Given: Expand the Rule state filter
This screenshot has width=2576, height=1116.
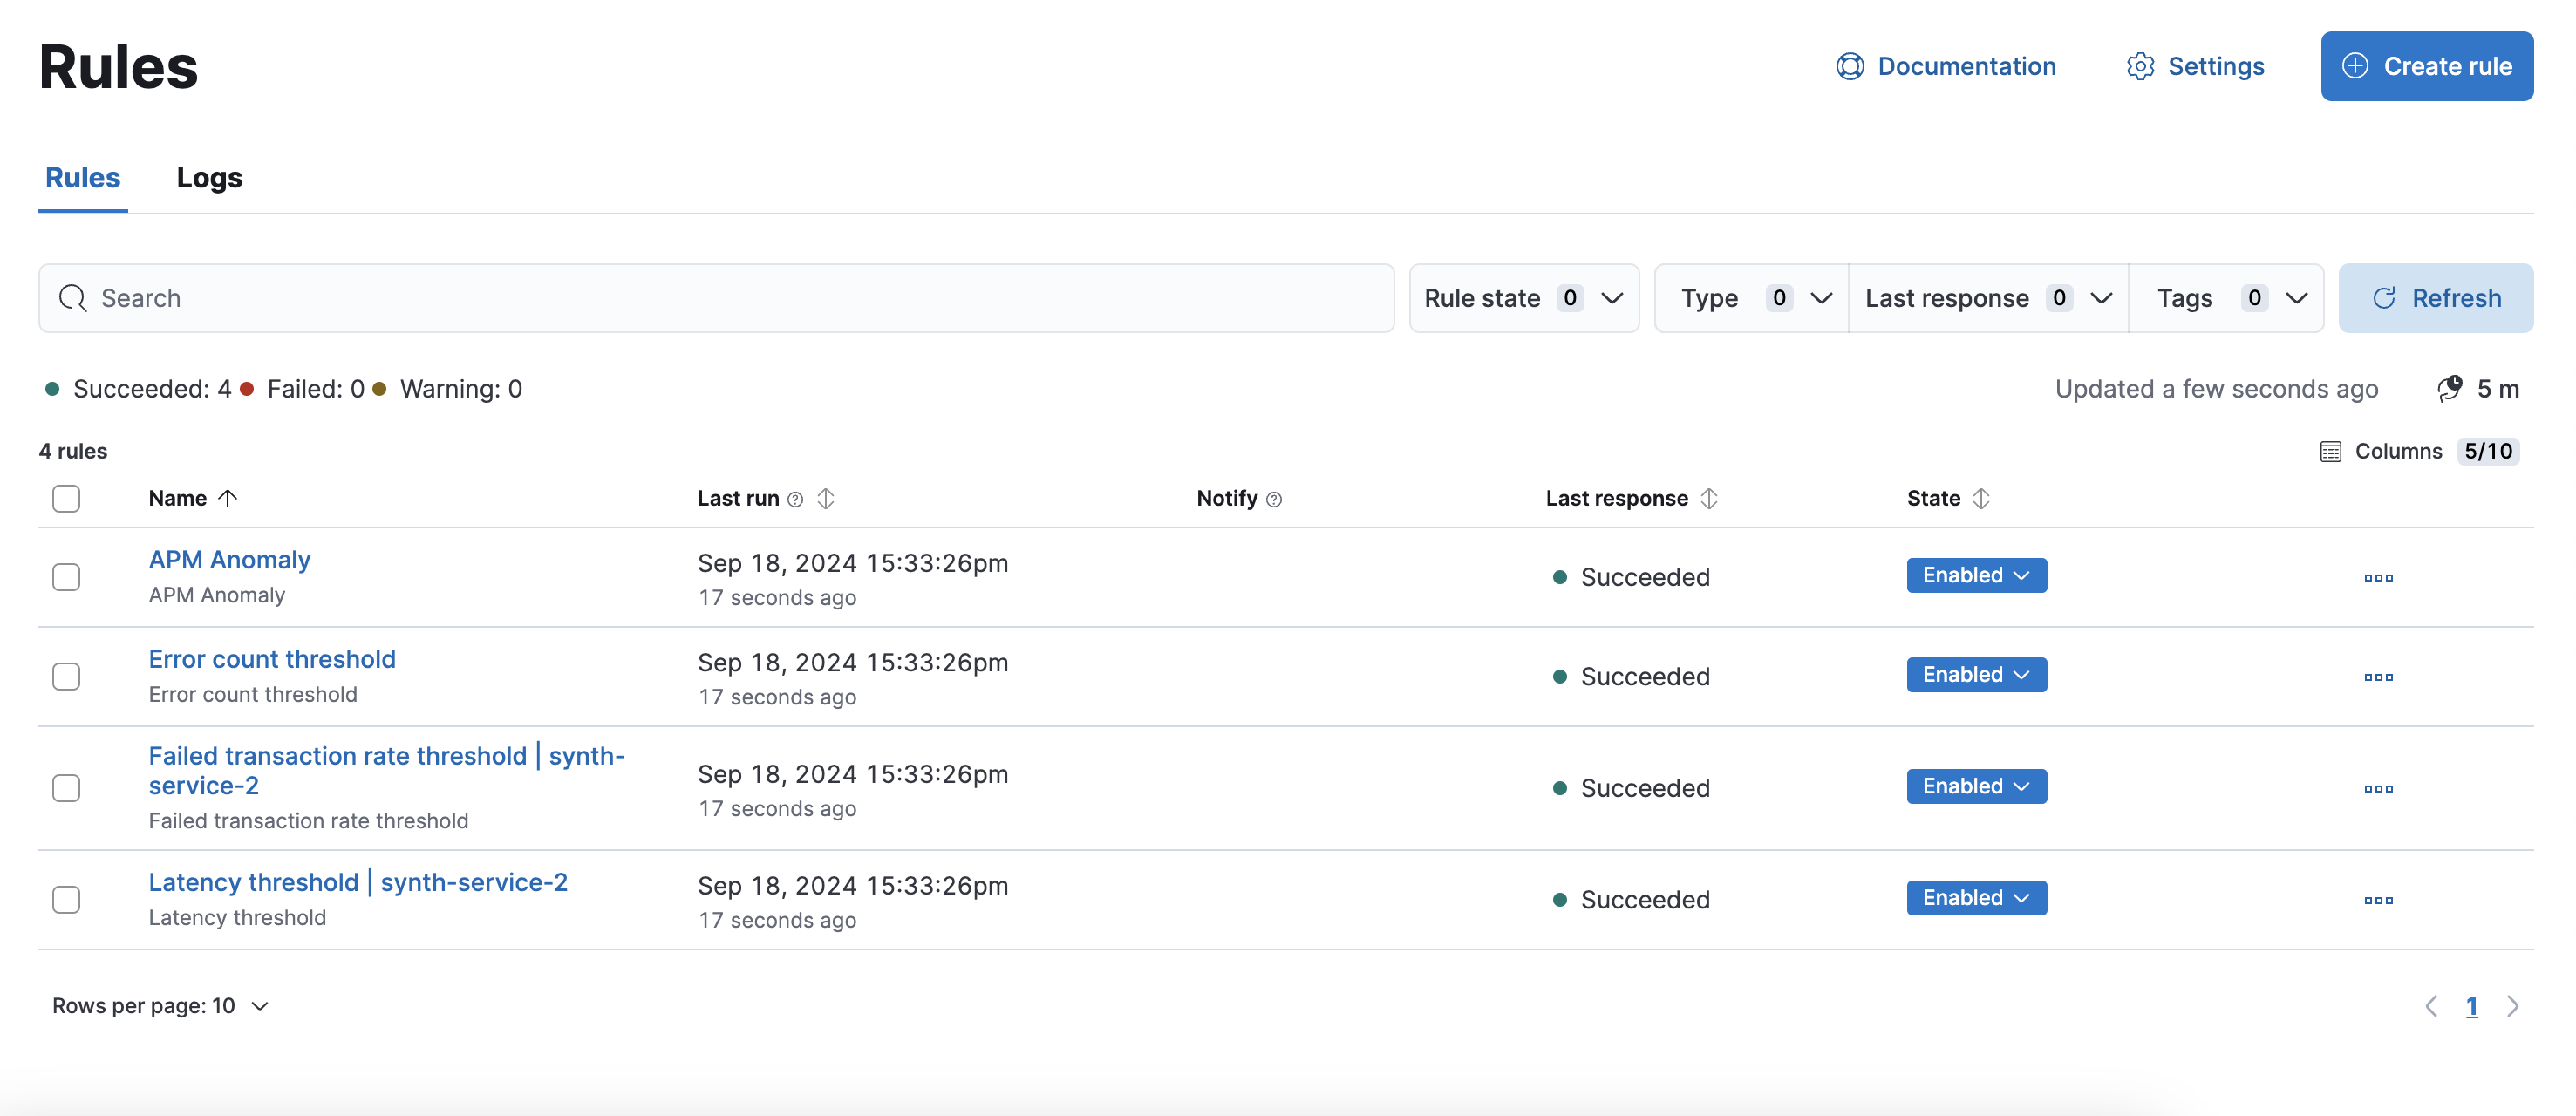Looking at the screenshot, I should coord(1523,298).
